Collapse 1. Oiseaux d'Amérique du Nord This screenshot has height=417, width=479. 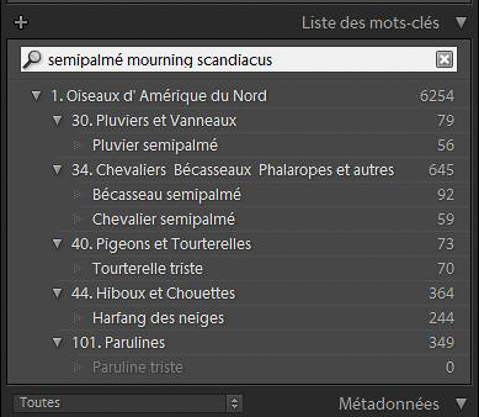(x=36, y=96)
